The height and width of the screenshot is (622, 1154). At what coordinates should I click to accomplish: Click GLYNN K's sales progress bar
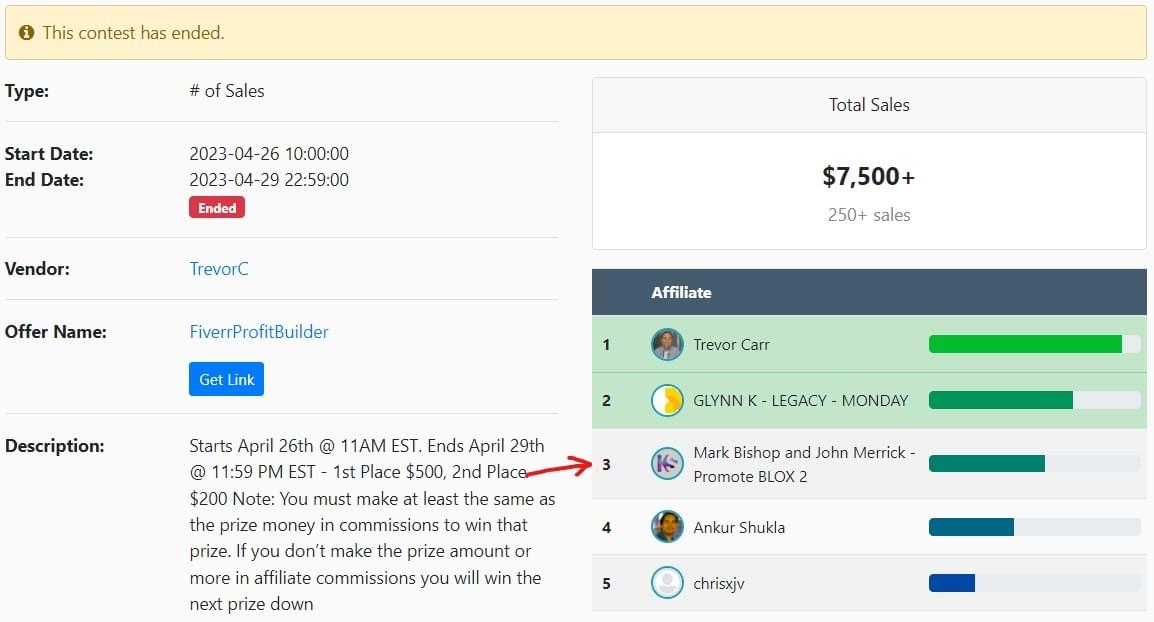(1001, 401)
